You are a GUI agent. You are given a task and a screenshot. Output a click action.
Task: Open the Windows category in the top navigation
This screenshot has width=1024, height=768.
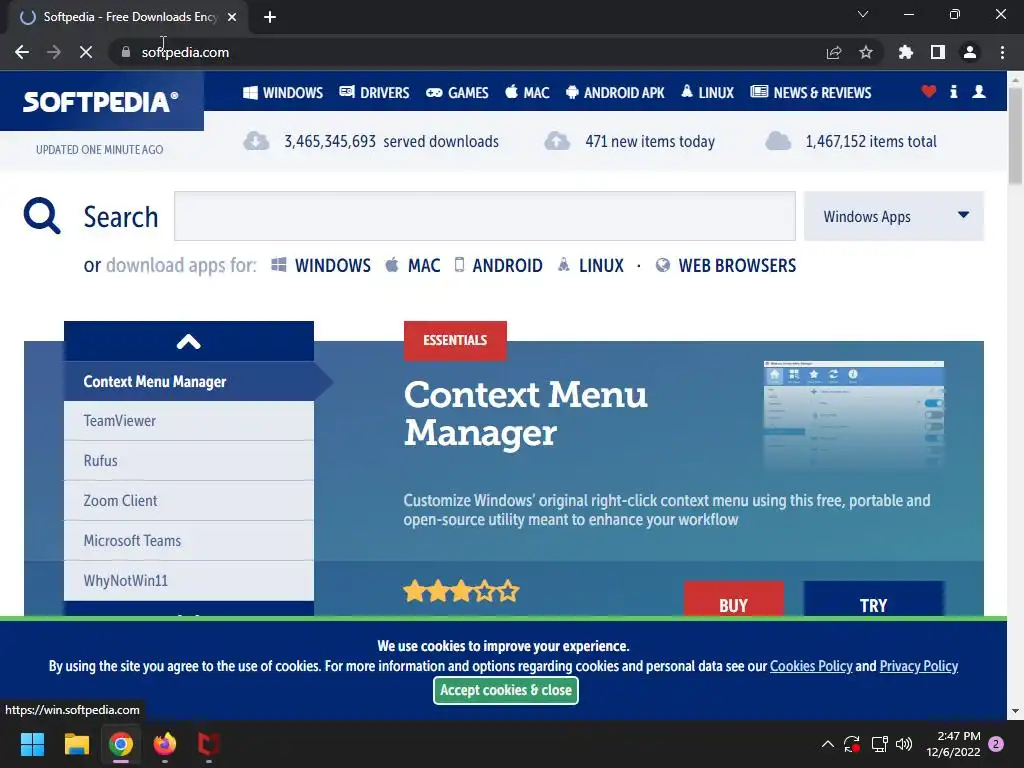click(x=283, y=93)
